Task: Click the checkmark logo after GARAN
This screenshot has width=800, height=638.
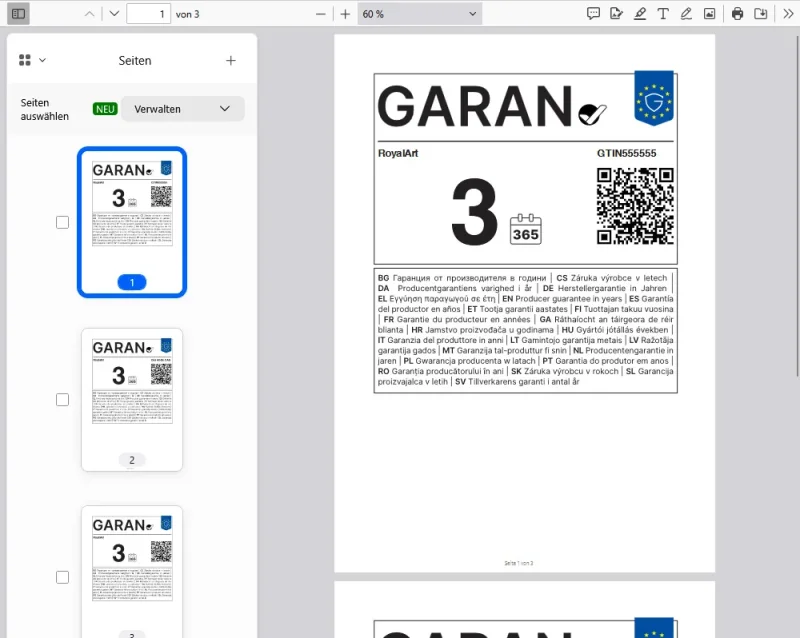Action: click(x=592, y=114)
